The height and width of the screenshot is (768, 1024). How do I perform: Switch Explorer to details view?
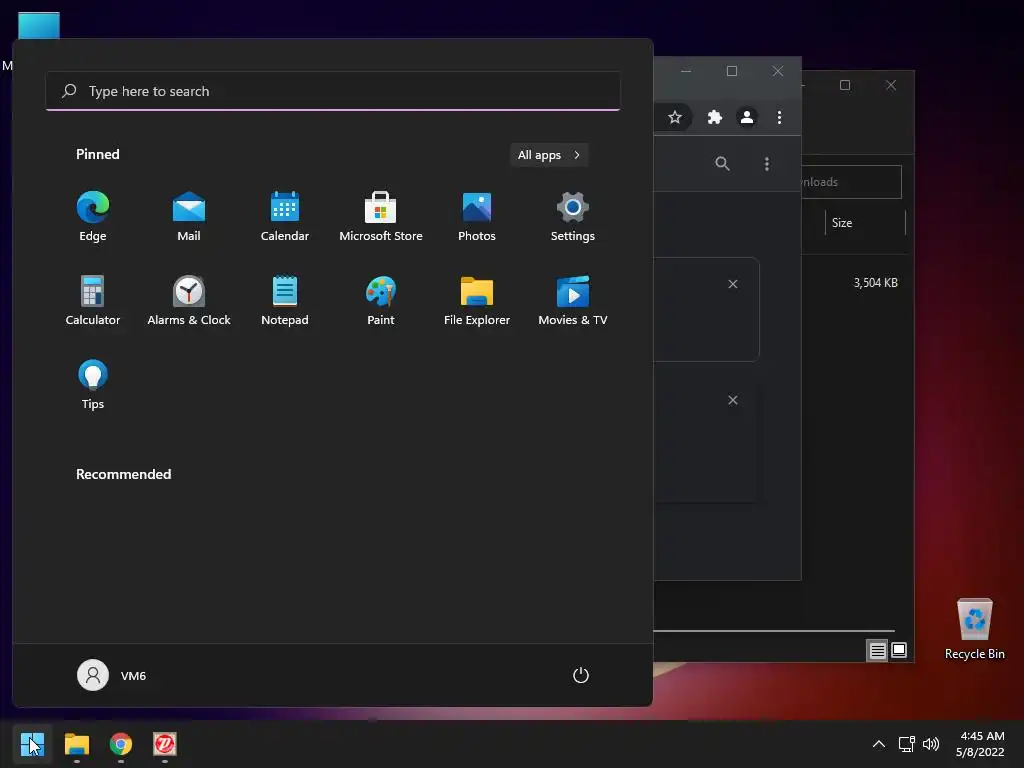(877, 650)
